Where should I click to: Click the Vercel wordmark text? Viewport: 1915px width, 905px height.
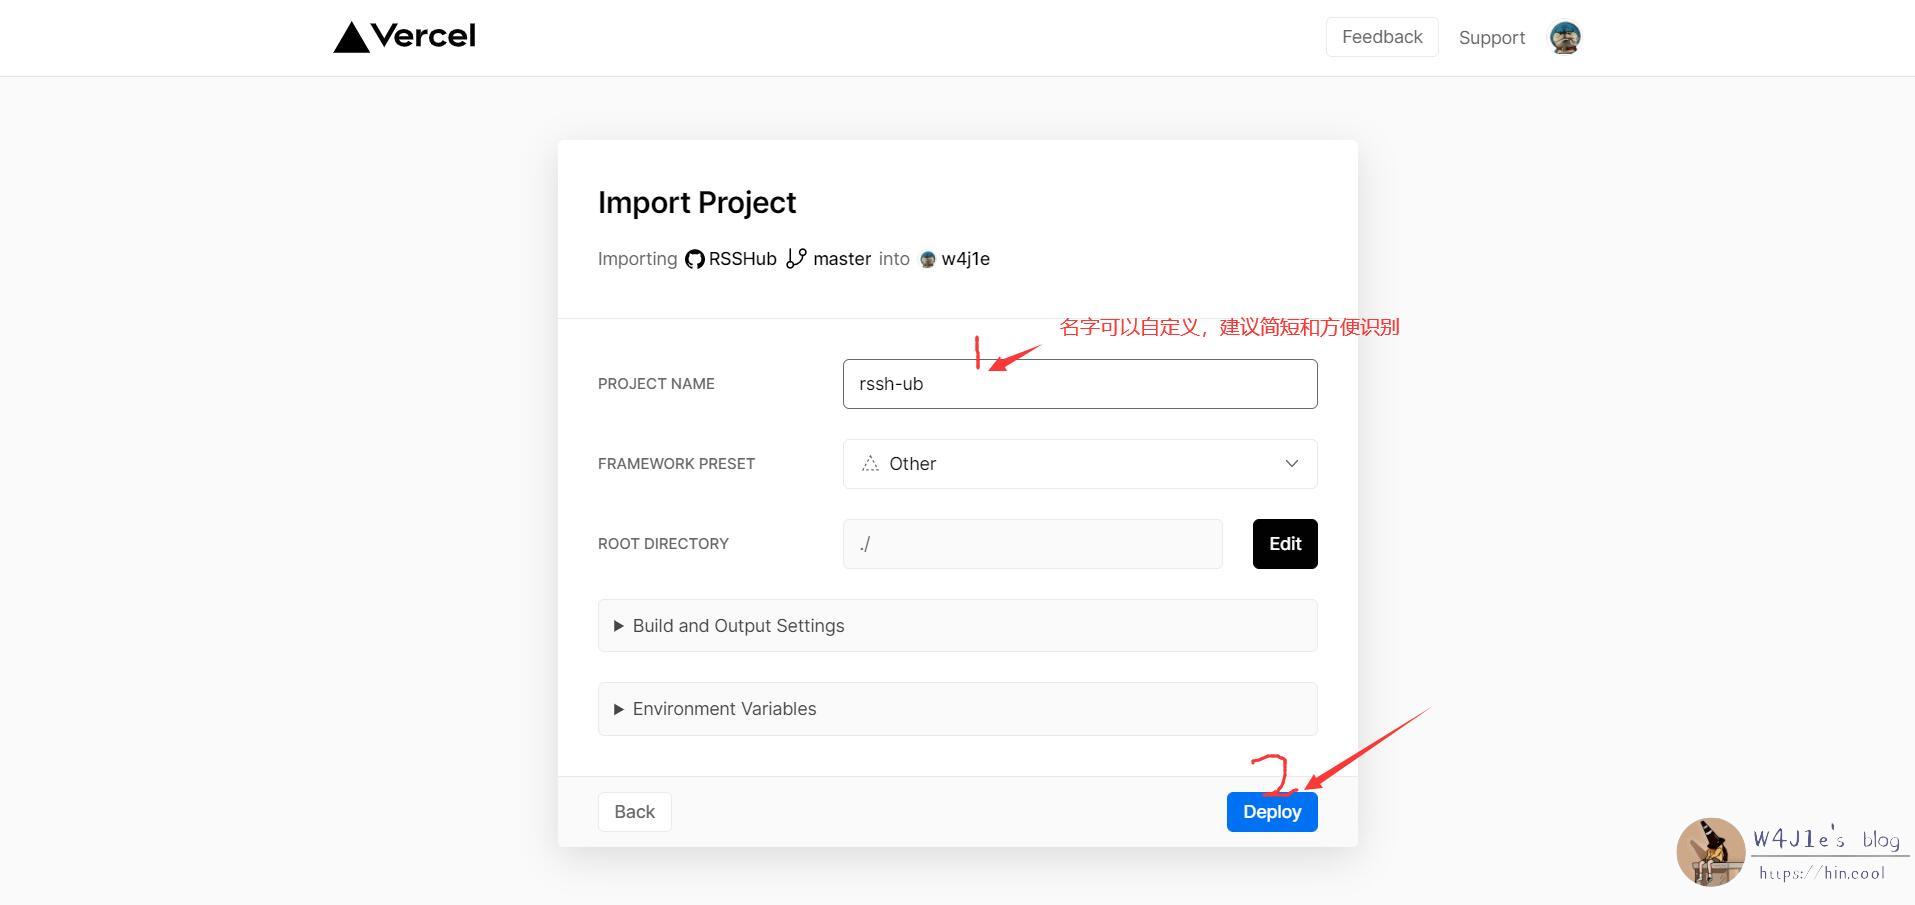tap(423, 37)
